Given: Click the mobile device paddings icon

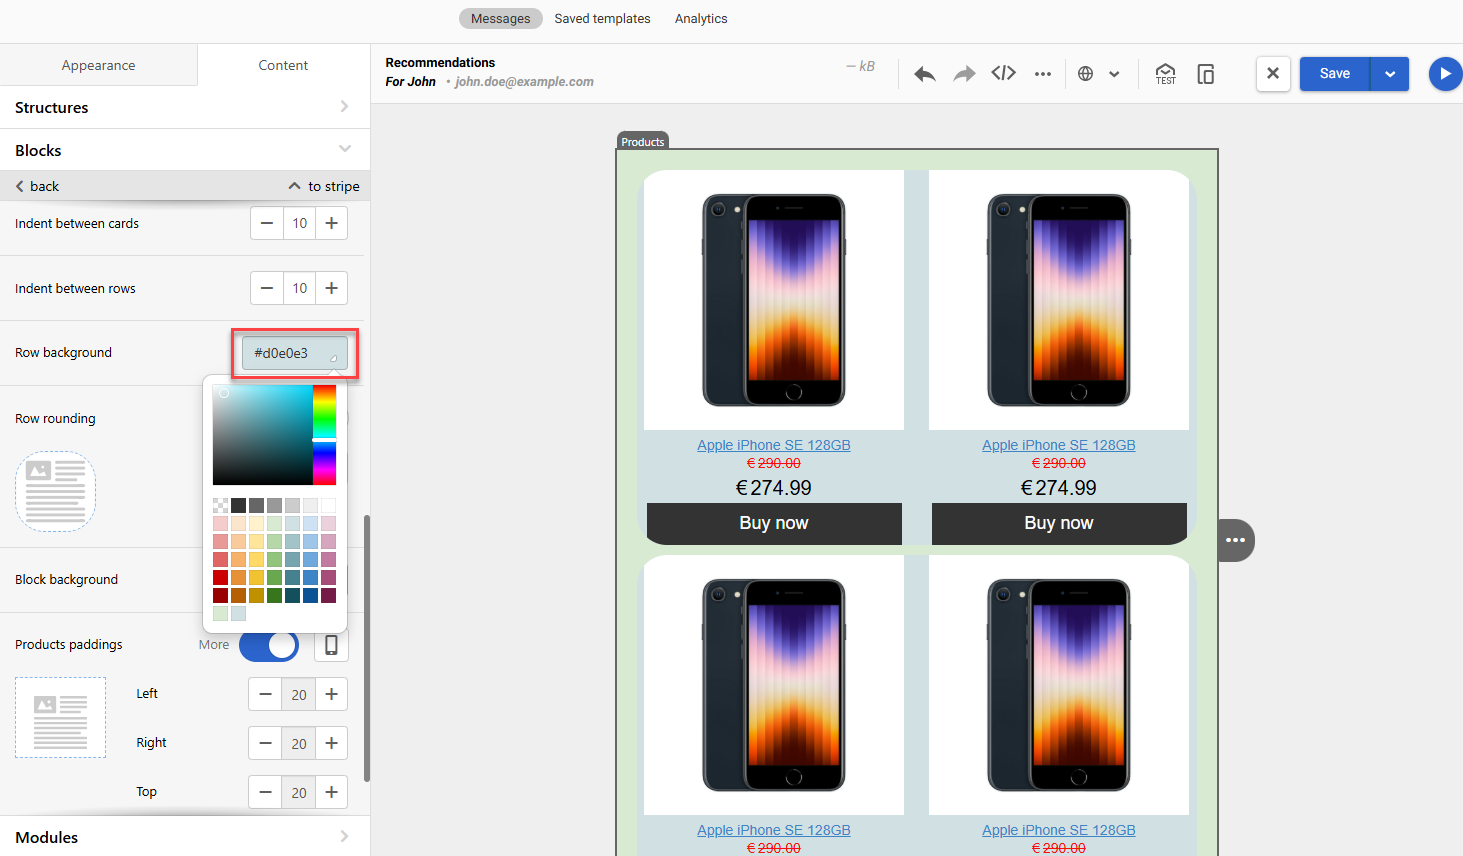Looking at the screenshot, I should (331, 645).
